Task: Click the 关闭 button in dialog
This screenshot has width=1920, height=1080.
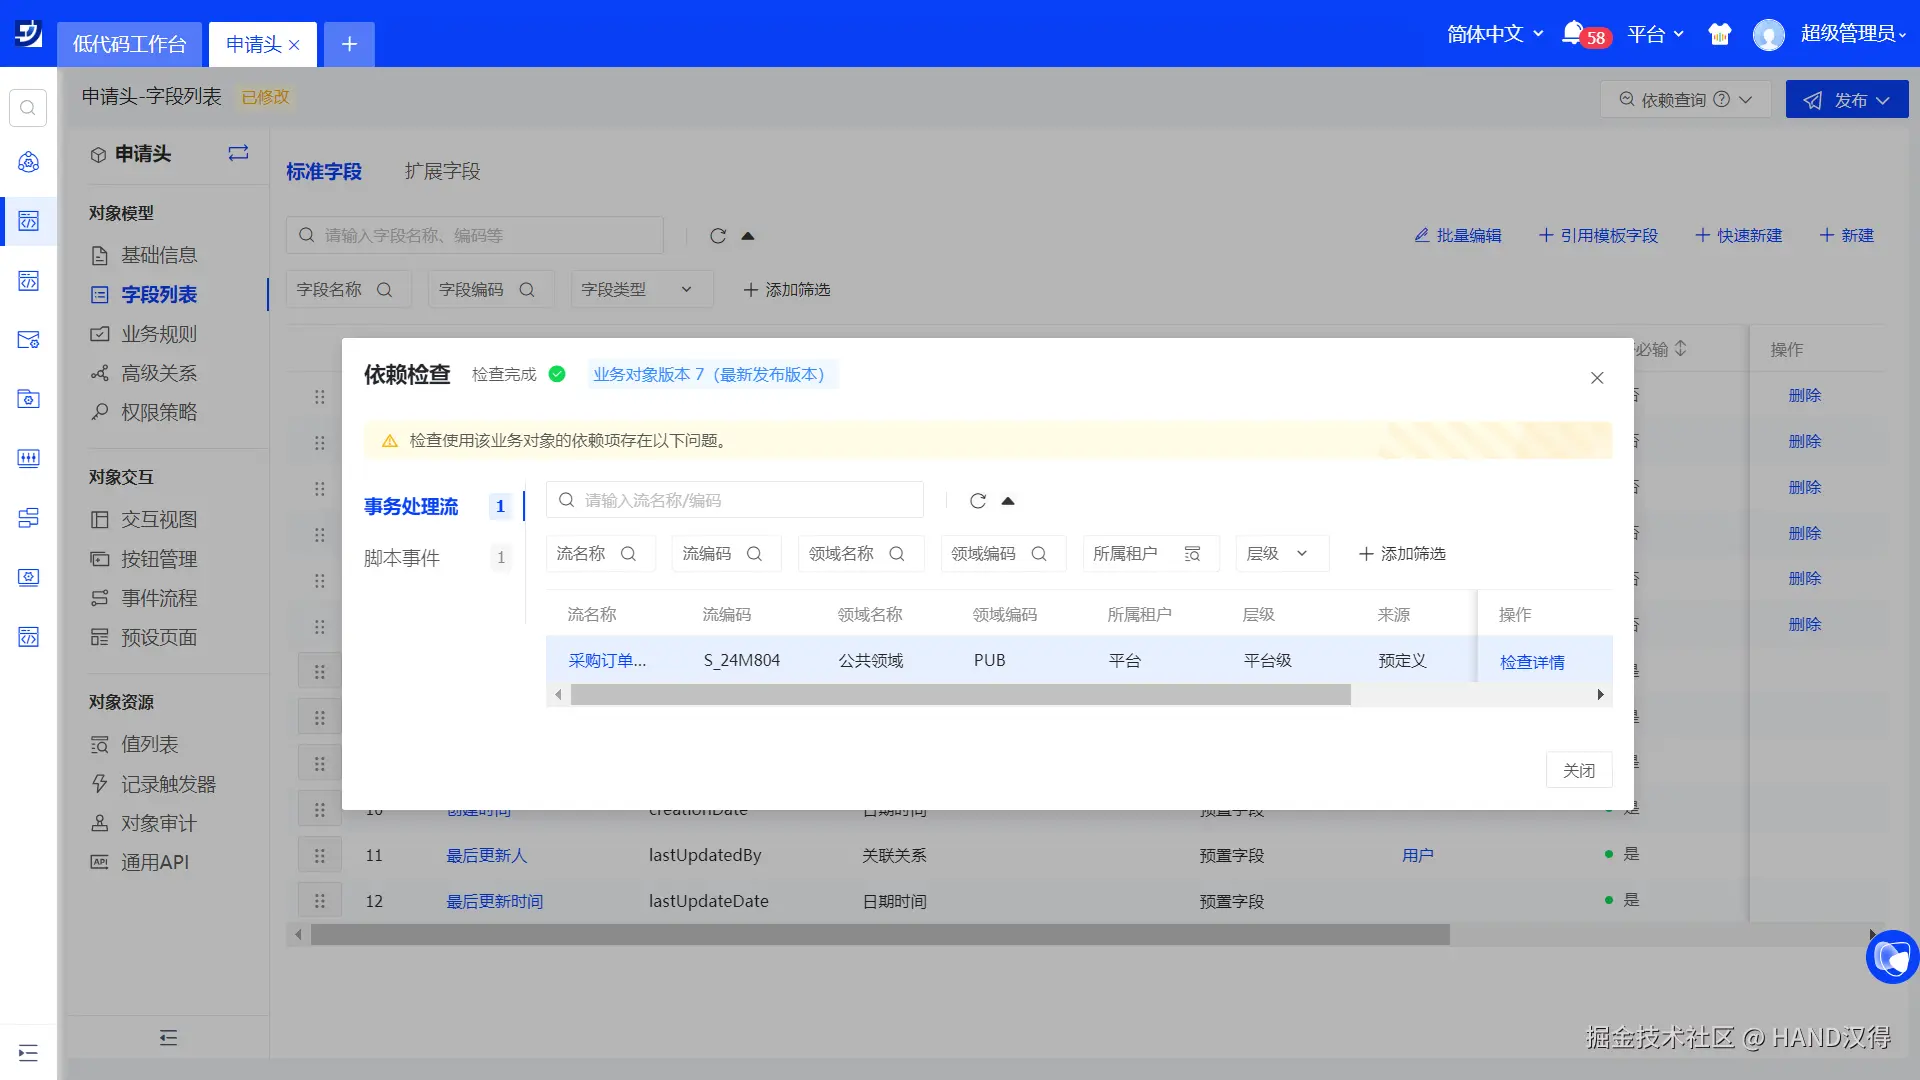Action: tap(1578, 770)
